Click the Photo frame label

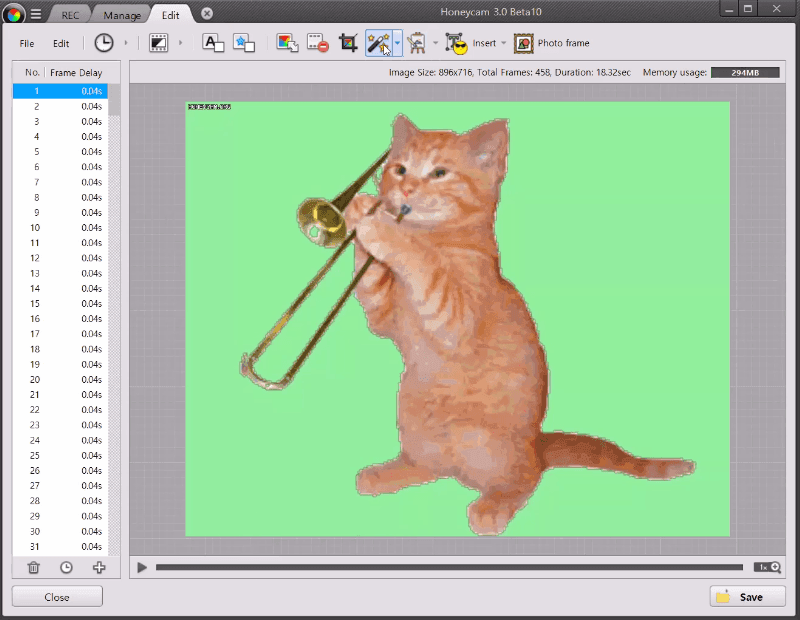click(563, 43)
